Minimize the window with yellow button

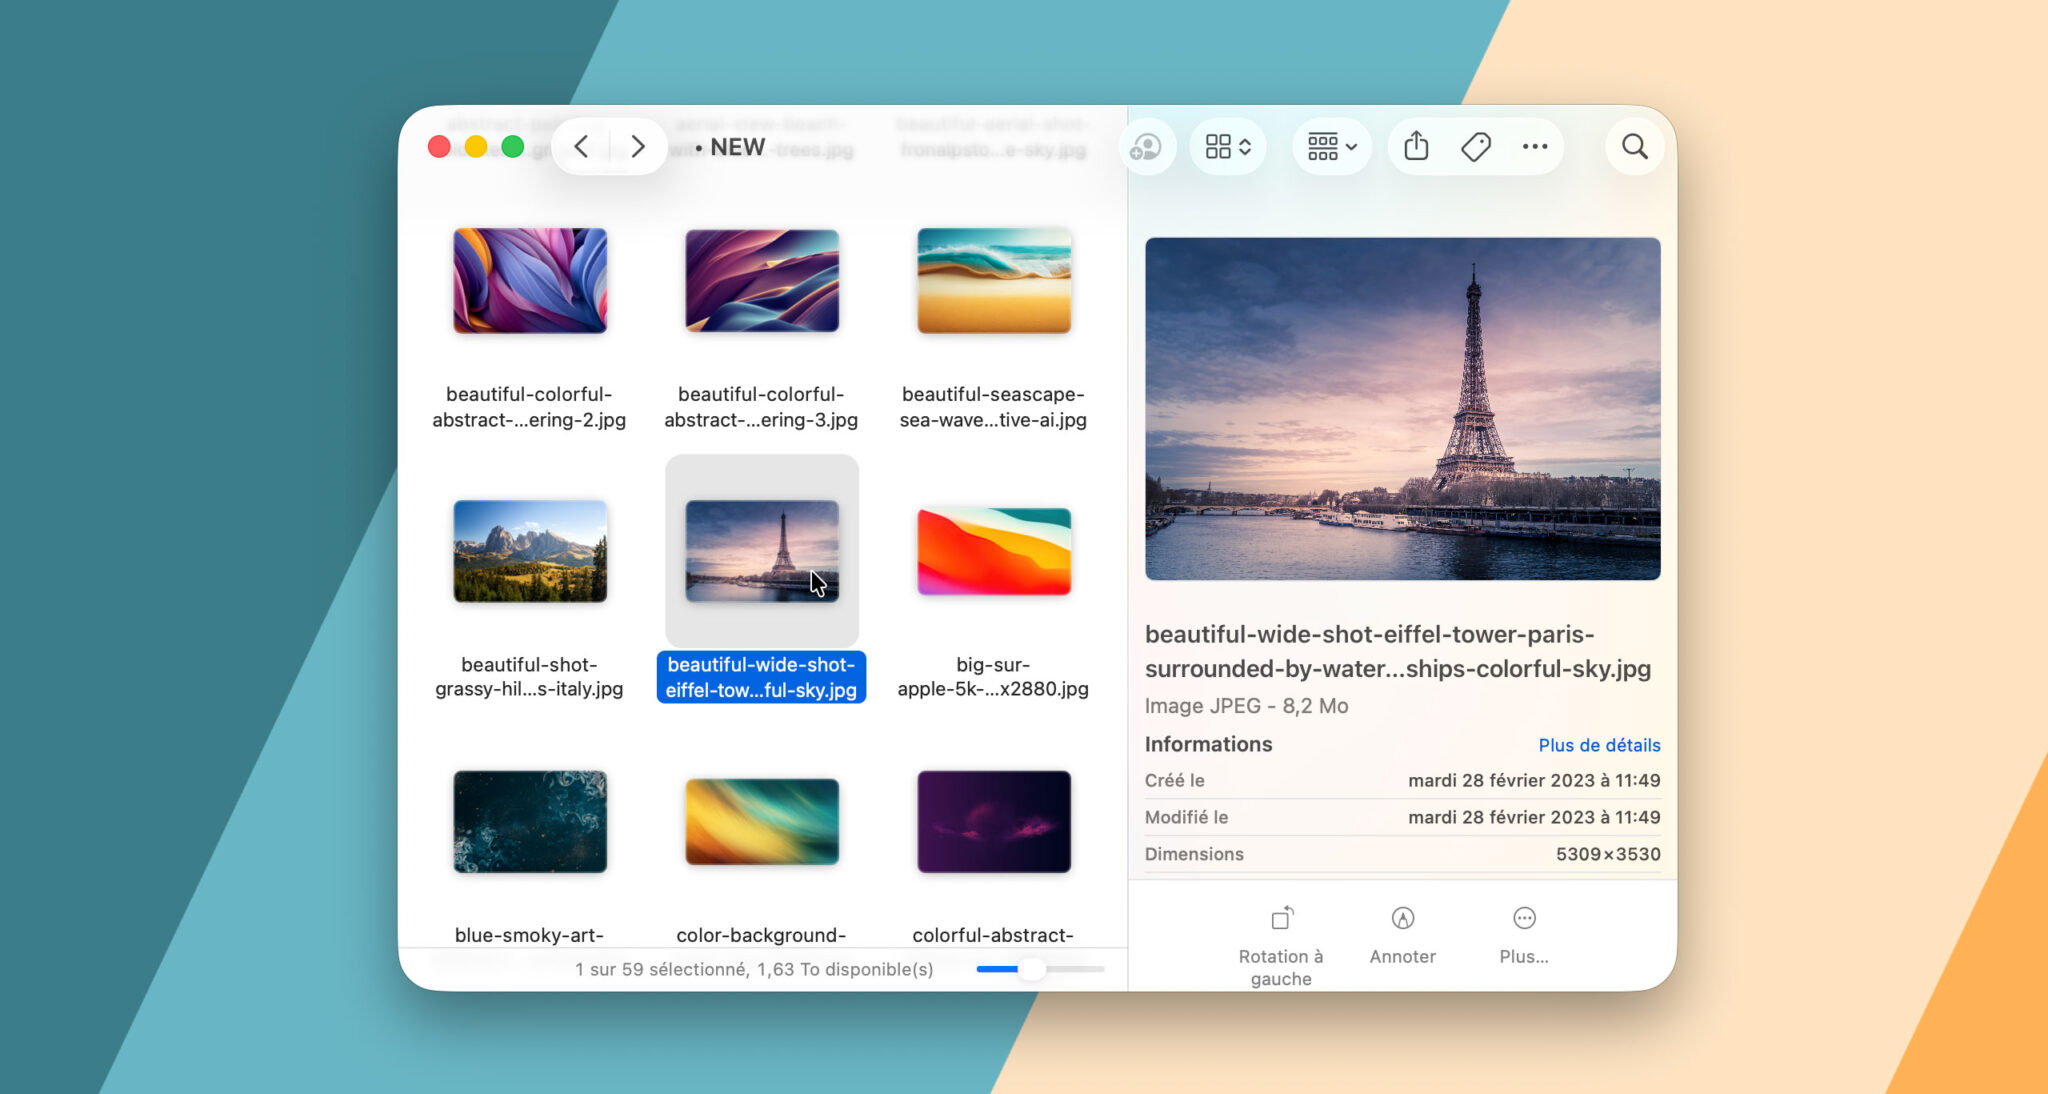pyautogui.click(x=476, y=147)
